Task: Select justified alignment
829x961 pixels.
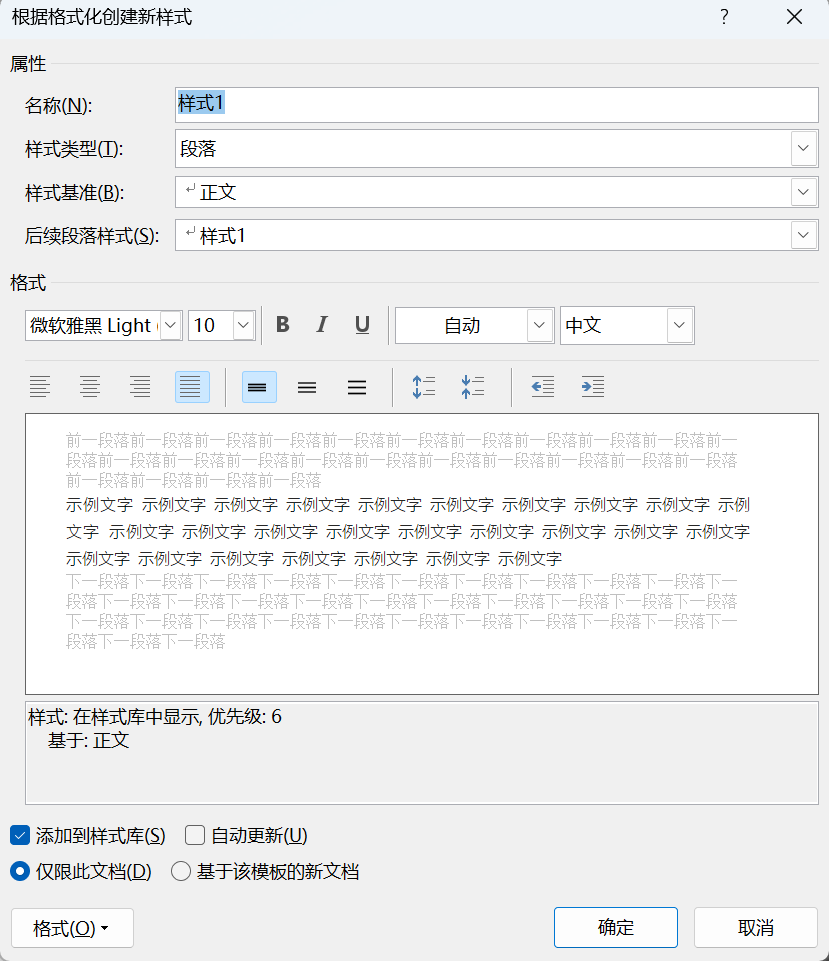Action: 192,387
